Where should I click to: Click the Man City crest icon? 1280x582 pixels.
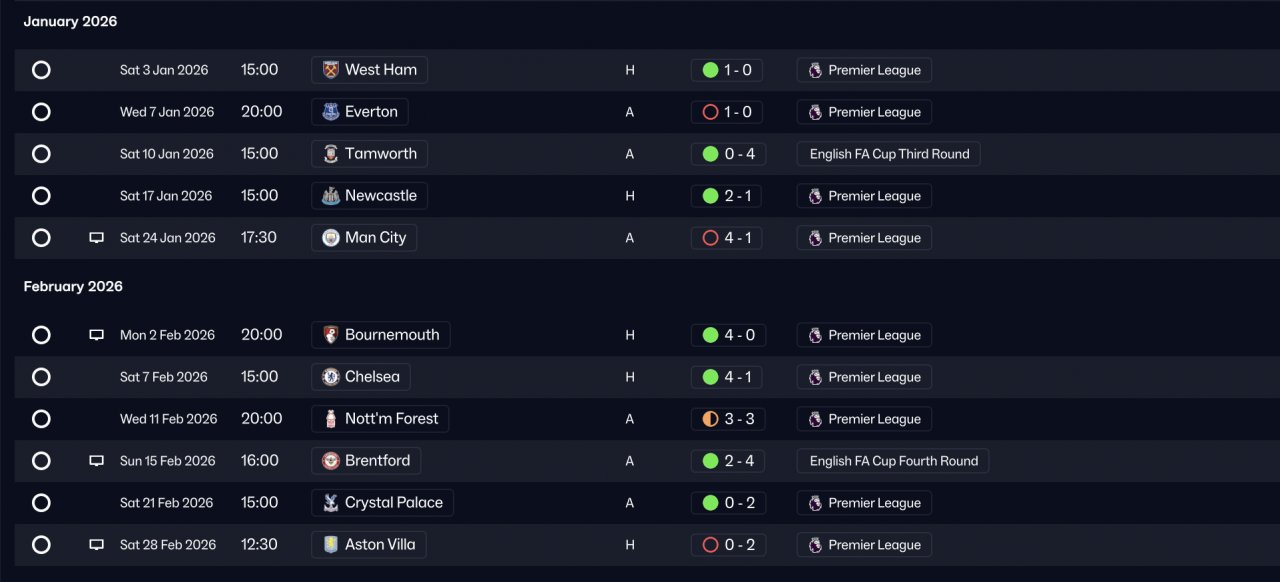coord(331,238)
